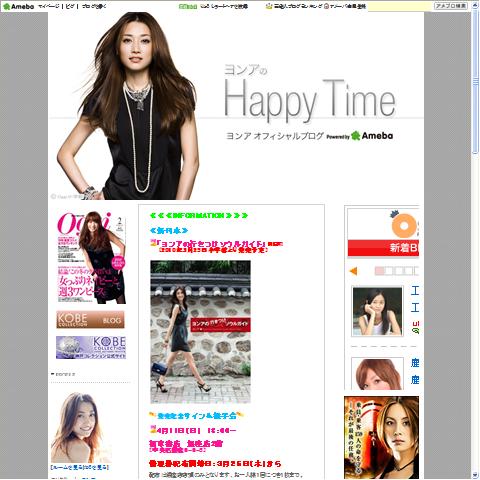Viewport: 480px width, 480px height.
Task: Click the red 新着 banner bar
Action: click(383, 248)
